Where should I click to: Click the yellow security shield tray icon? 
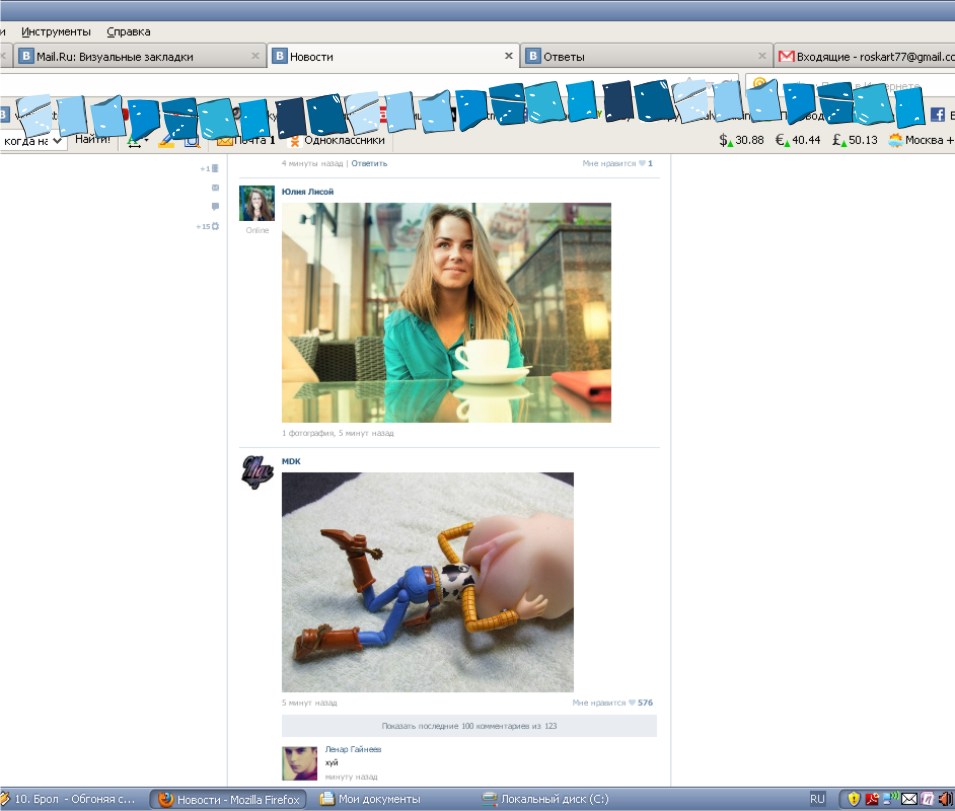point(853,799)
